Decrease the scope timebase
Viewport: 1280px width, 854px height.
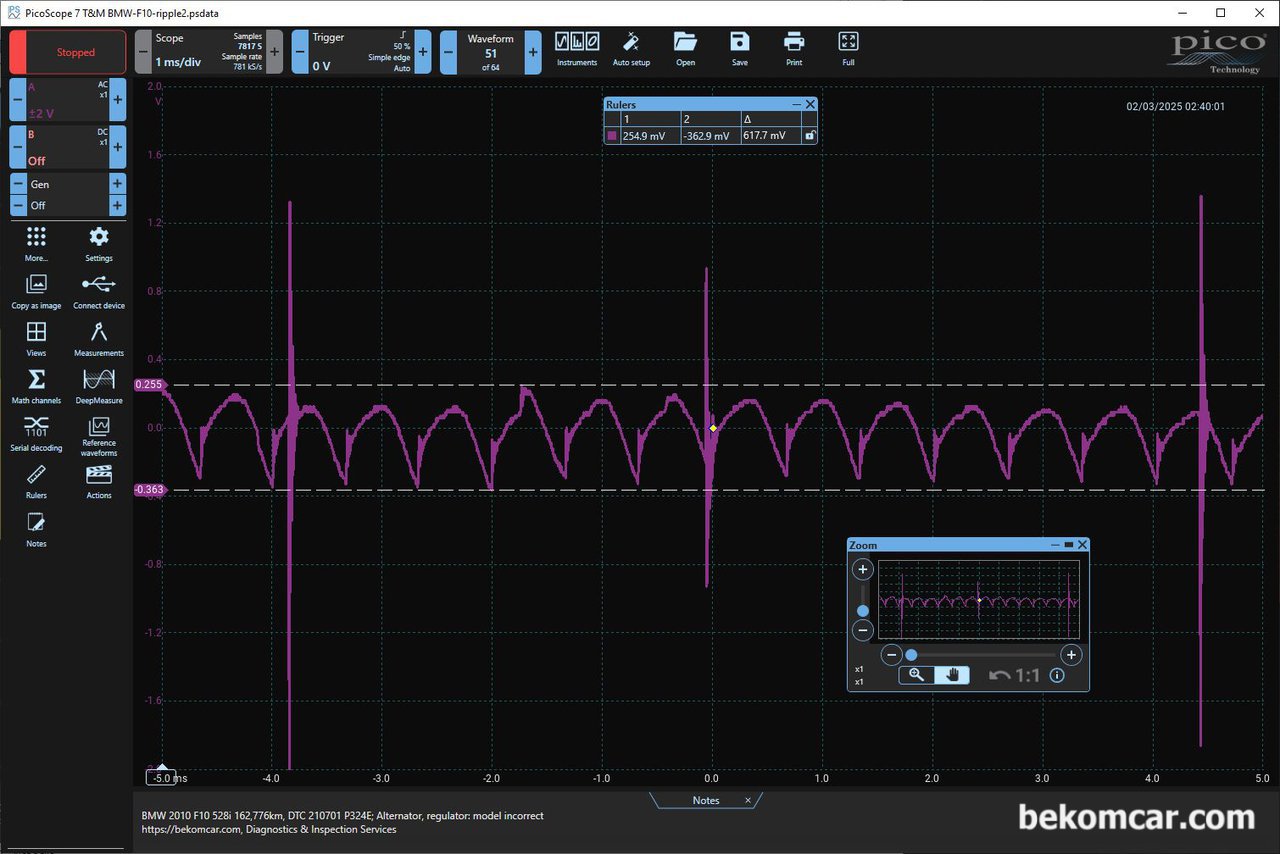tap(143, 51)
